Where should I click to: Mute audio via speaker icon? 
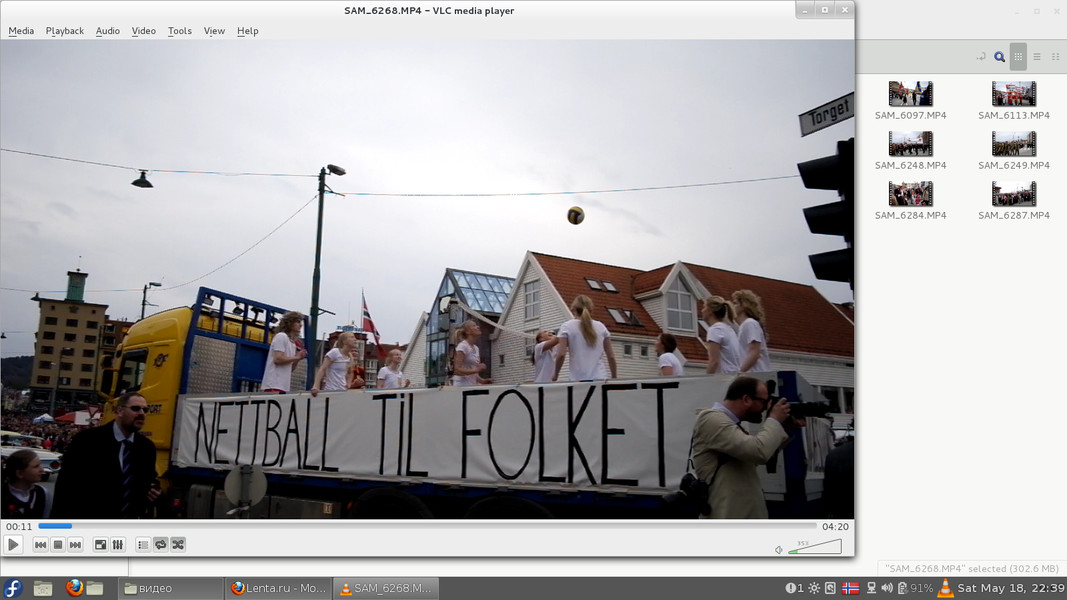(779, 549)
